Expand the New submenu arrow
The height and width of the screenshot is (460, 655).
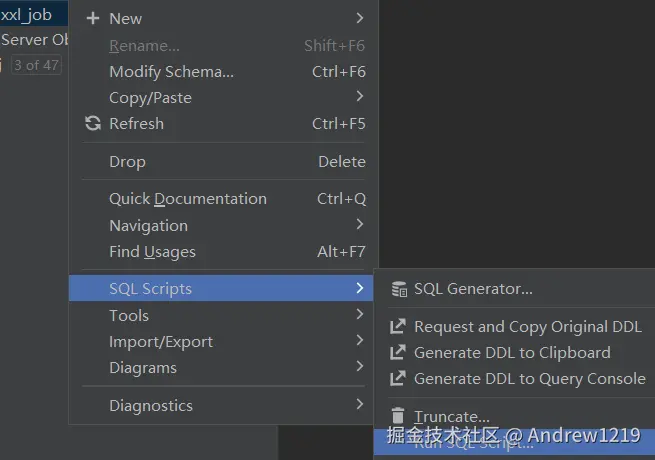click(x=360, y=18)
